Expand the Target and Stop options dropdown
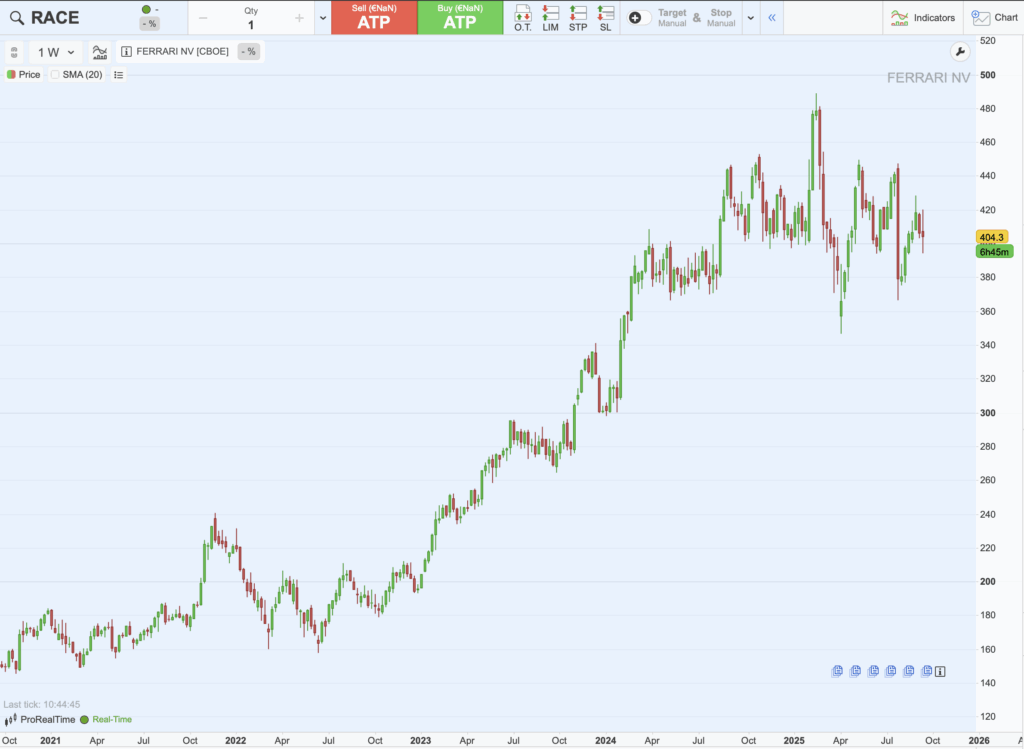Screen dimensions: 1024x749 coord(750,18)
